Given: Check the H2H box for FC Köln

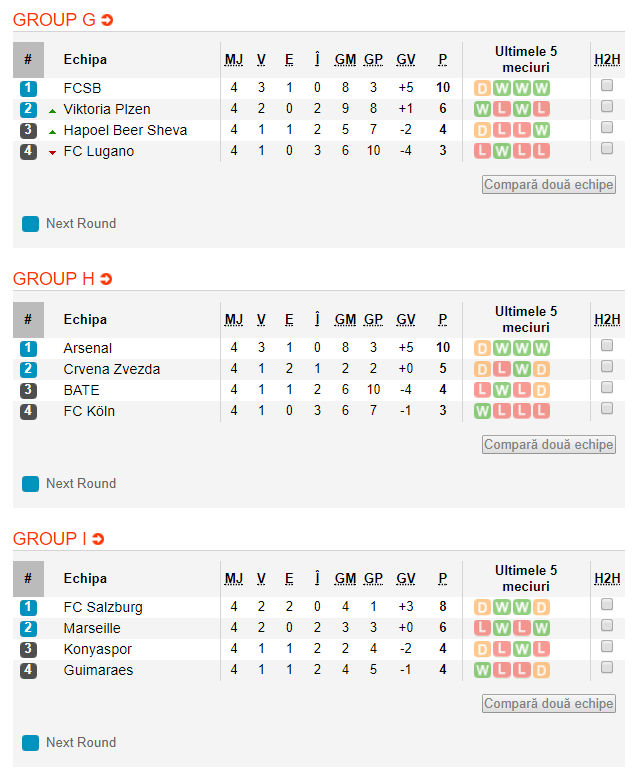Looking at the screenshot, I should coord(606,409).
